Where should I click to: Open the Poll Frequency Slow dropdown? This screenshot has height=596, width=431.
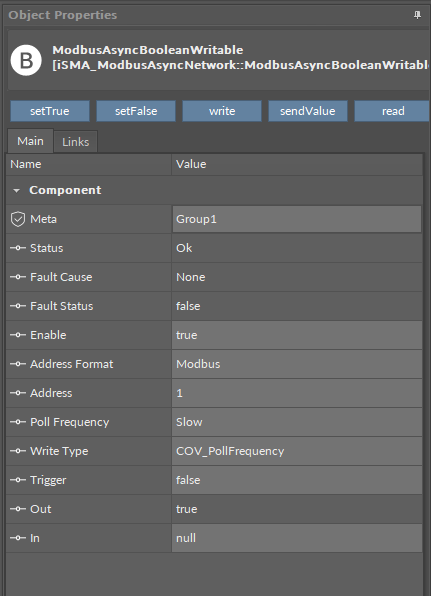297,422
